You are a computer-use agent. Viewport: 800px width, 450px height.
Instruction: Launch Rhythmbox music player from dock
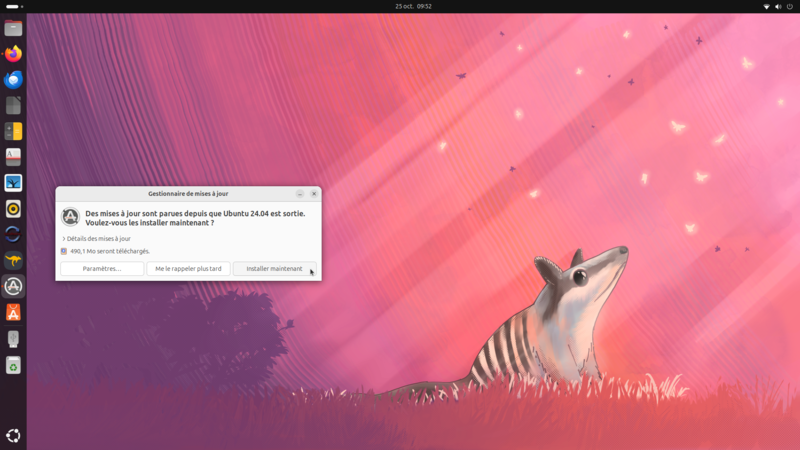(x=13, y=209)
